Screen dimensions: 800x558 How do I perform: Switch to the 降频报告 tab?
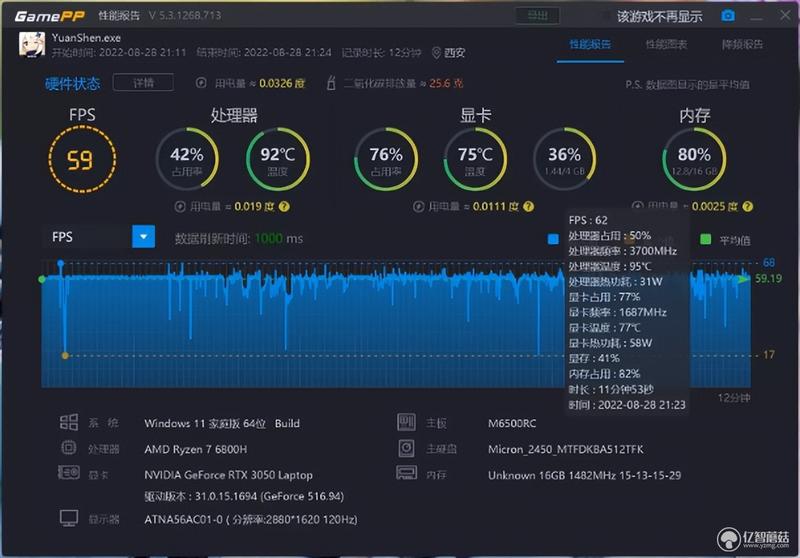(742, 44)
